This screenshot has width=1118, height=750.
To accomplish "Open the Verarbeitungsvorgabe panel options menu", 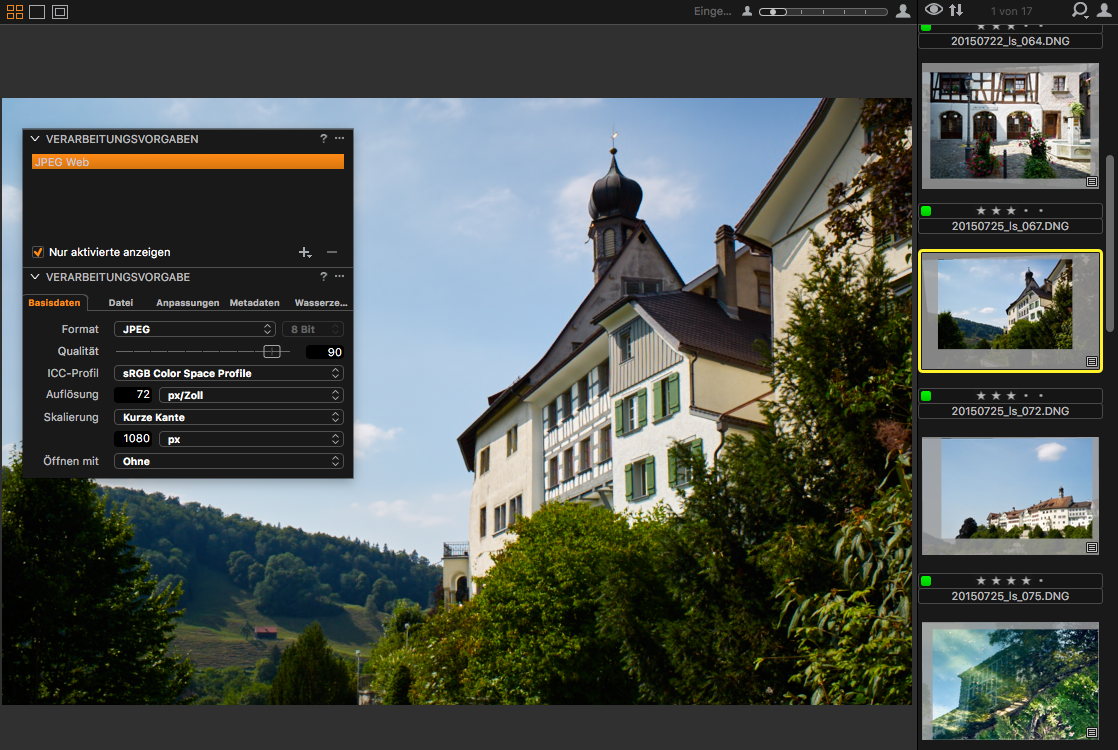I will point(339,276).
